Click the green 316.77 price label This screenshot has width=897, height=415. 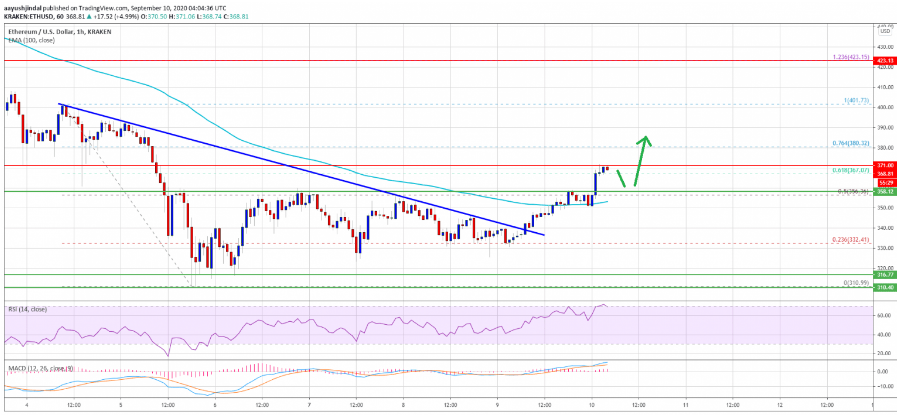click(x=885, y=275)
